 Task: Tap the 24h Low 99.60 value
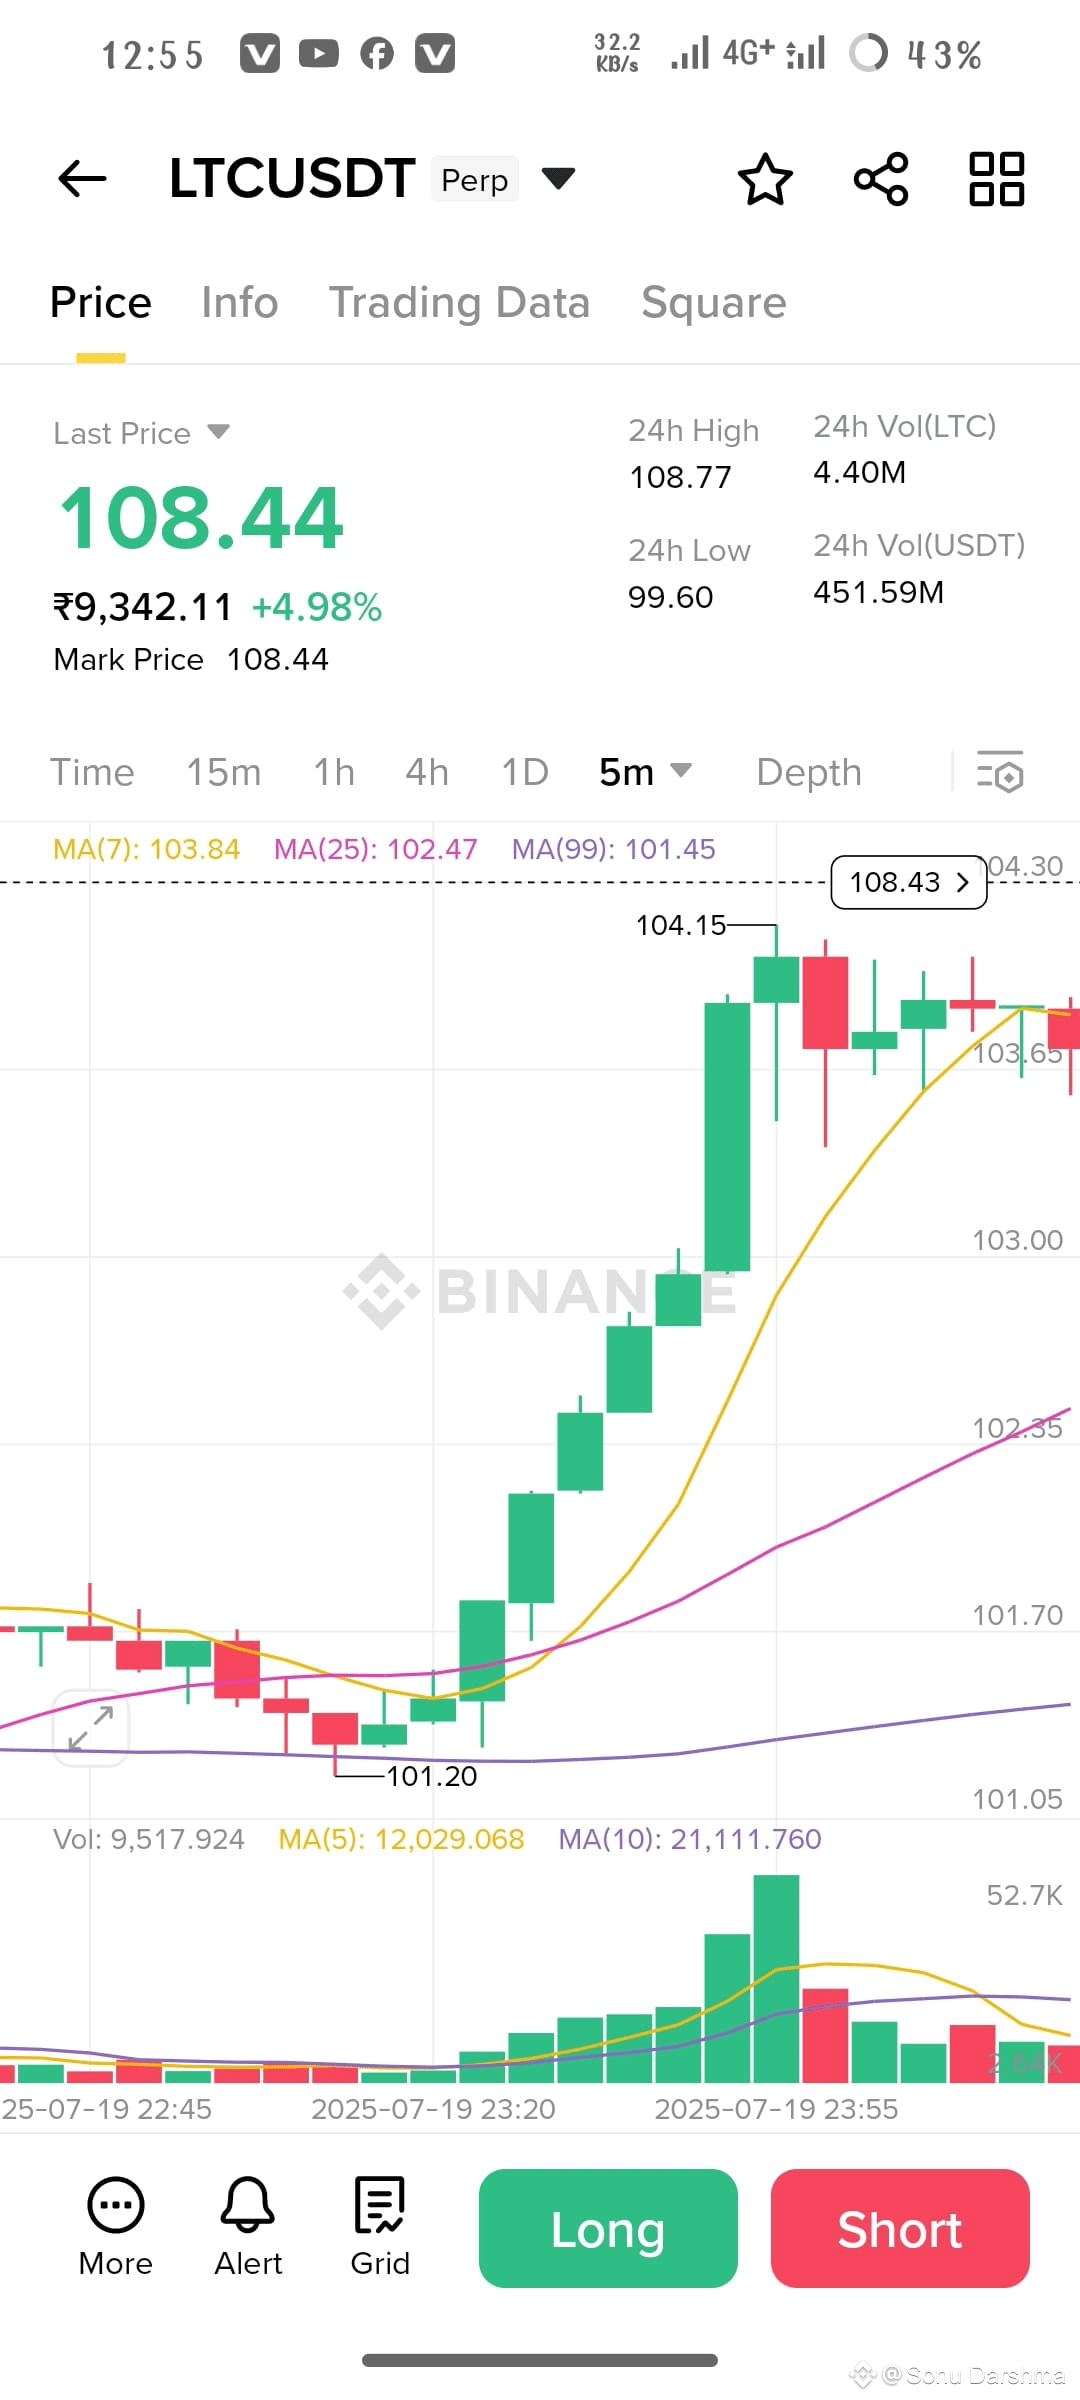pos(671,597)
